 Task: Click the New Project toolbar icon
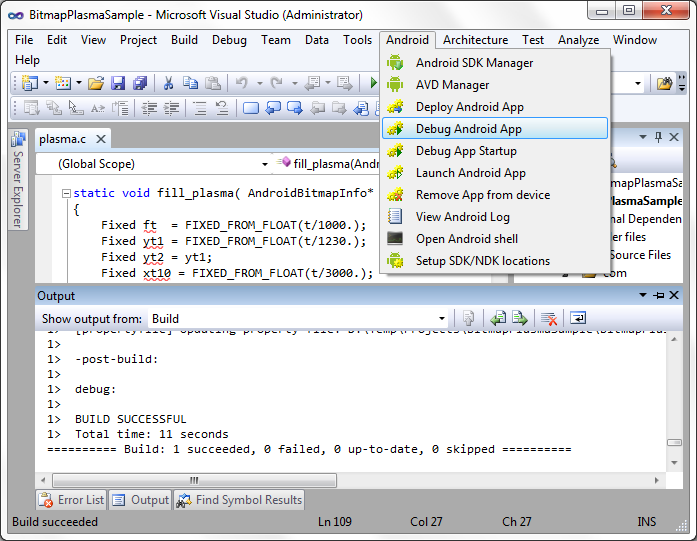pos(30,83)
